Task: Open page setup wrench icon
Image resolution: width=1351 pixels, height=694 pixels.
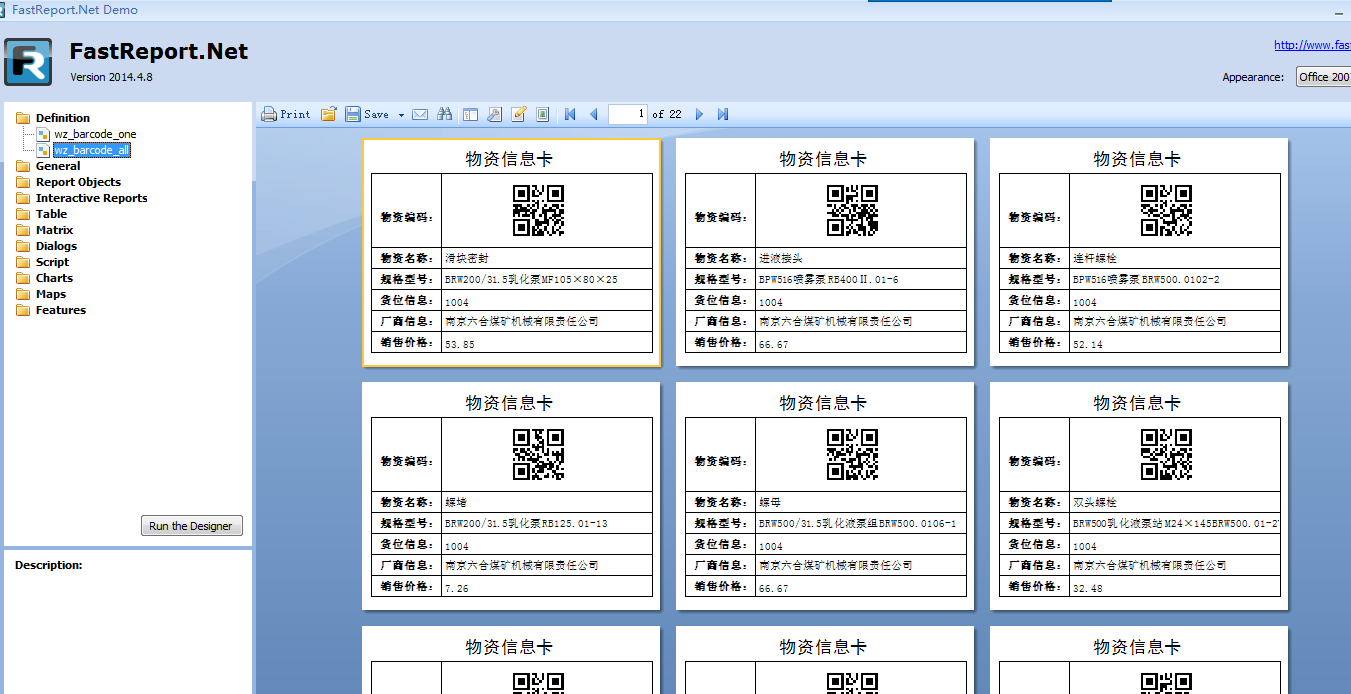Action: [494, 114]
